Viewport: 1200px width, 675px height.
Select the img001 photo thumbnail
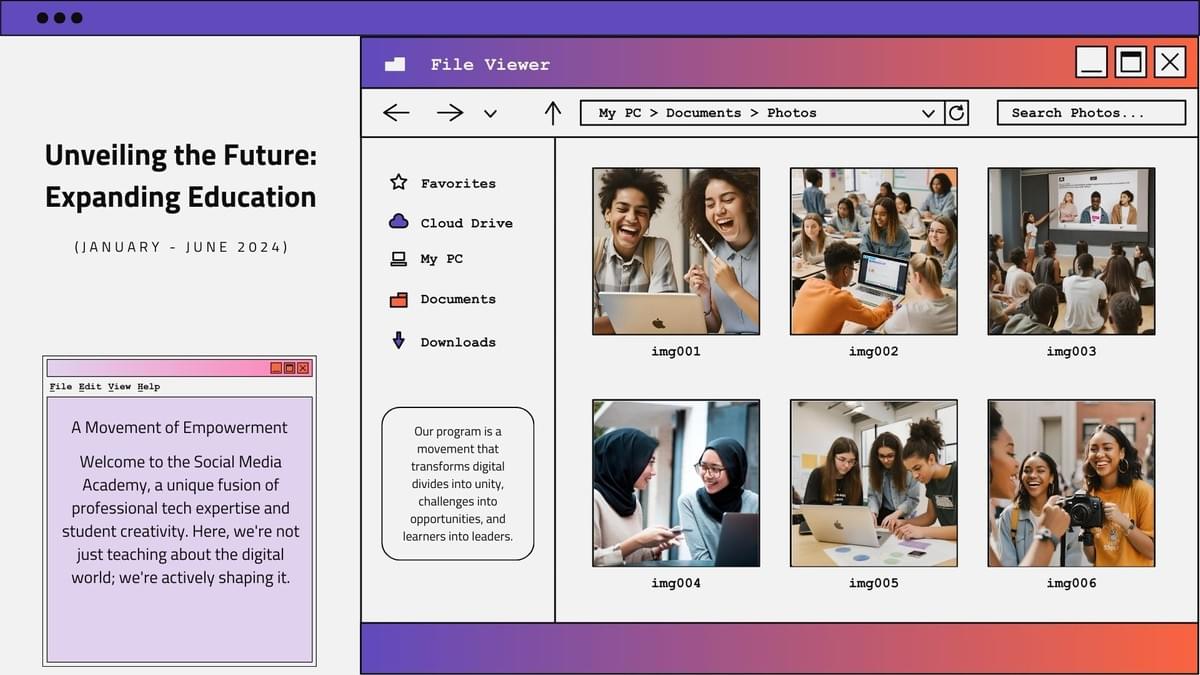click(676, 251)
